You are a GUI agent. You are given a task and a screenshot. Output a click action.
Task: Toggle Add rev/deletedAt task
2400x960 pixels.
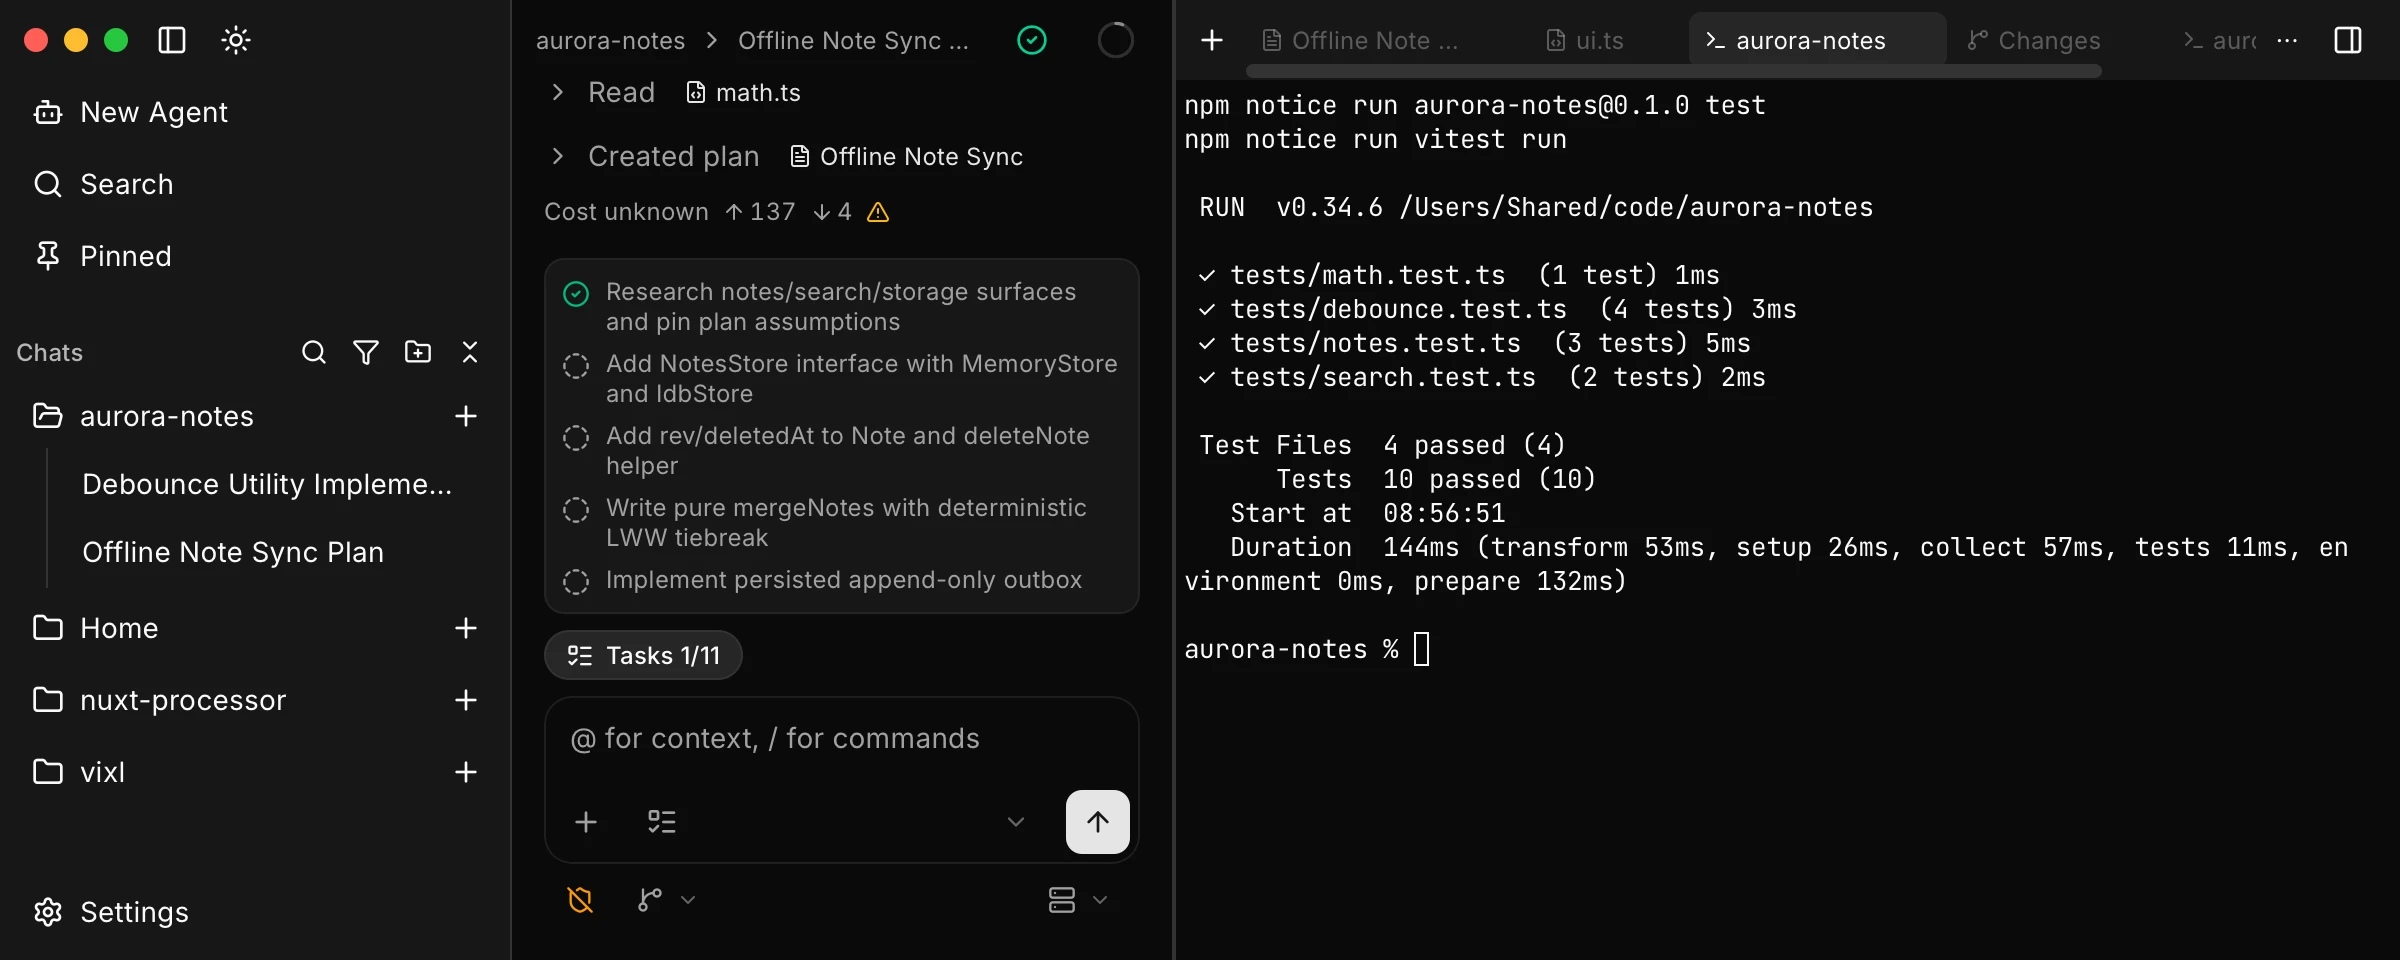576,438
